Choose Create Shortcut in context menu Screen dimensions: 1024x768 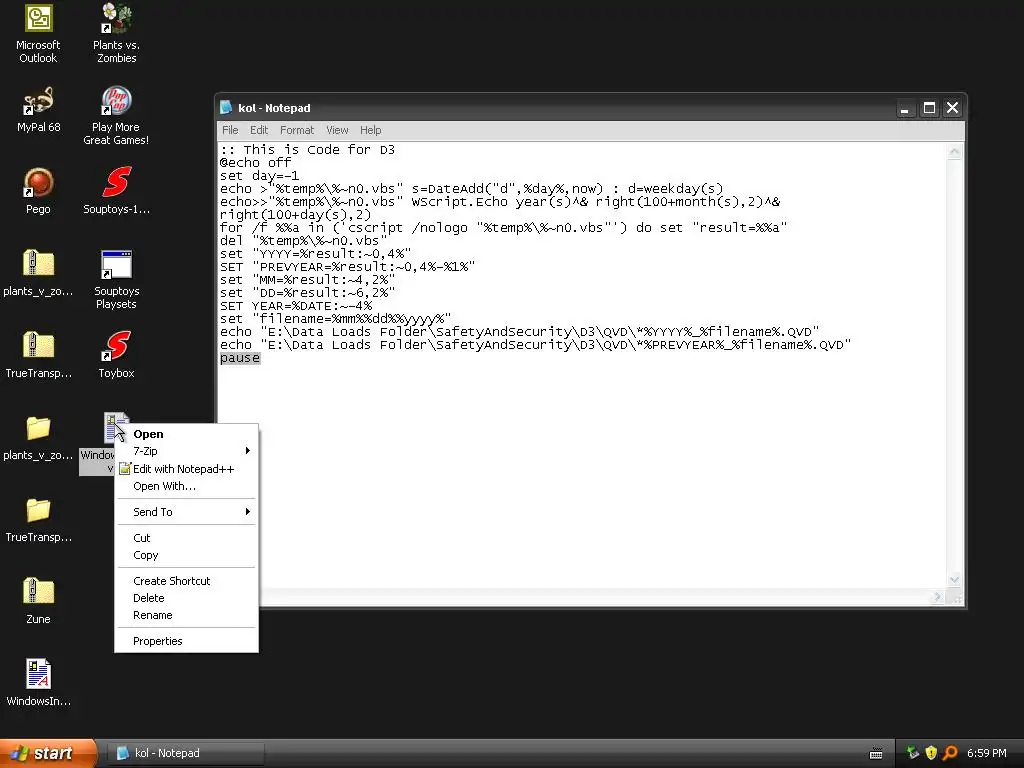click(x=187, y=581)
